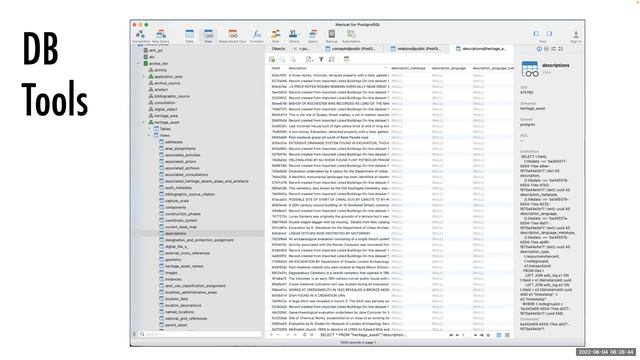
Task: Switch to the descriptions@heritage_asset tab
Action: click(481, 49)
